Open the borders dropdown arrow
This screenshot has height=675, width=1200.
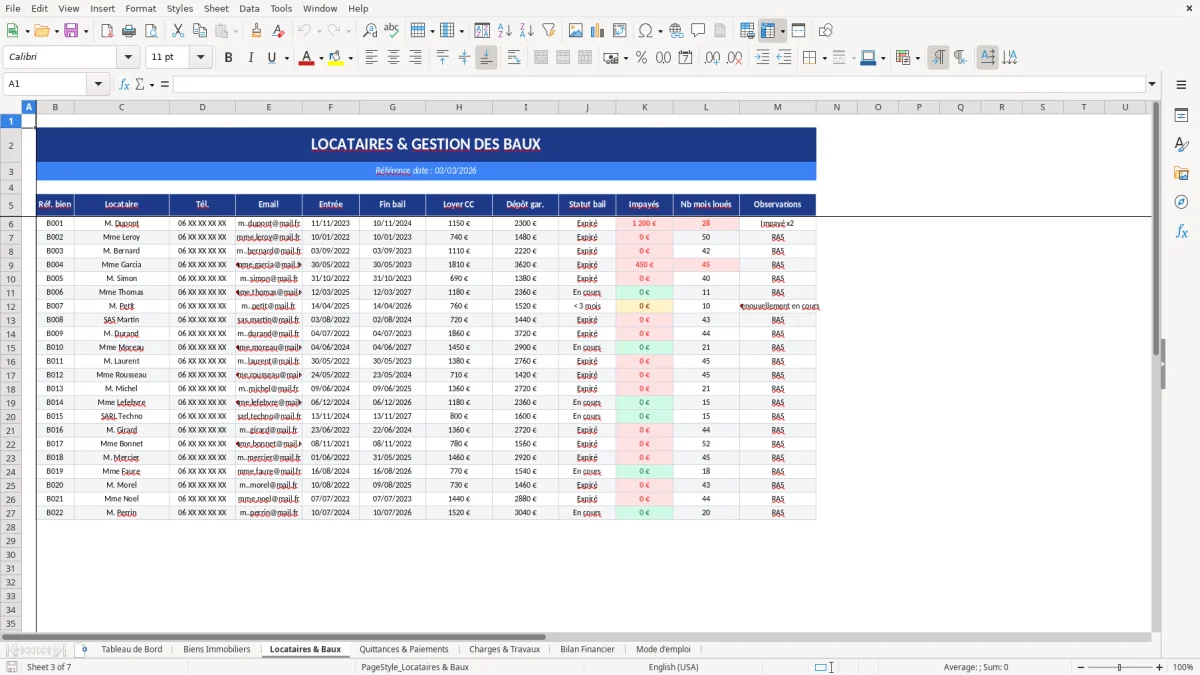[825, 57]
